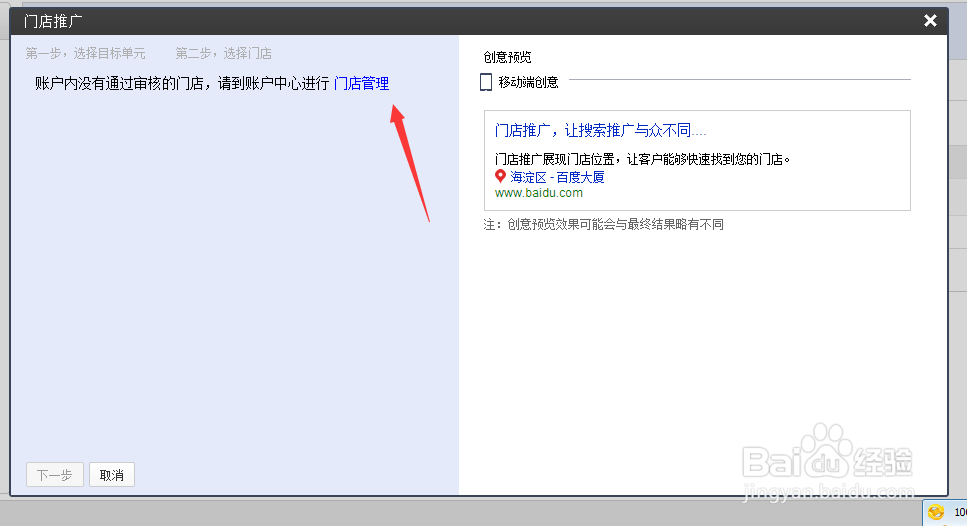
Task: Select the 第二步,选择门店 step
Action: [223, 54]
